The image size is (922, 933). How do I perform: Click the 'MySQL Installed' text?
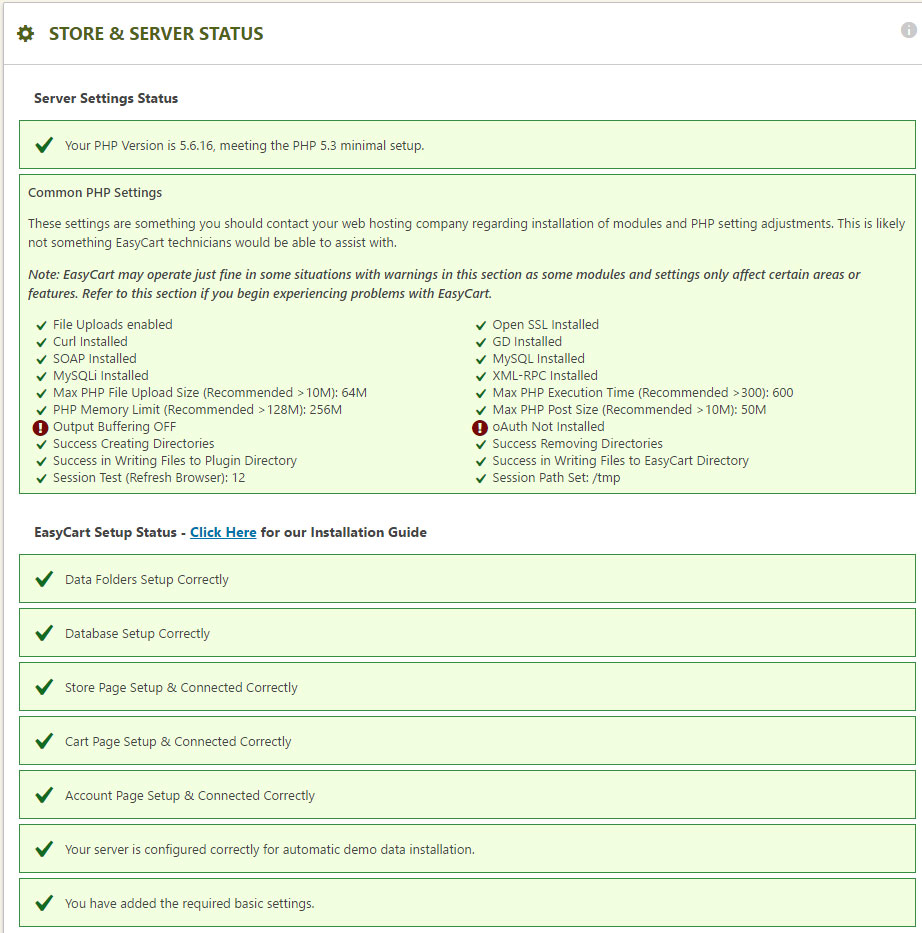click(x=538, y=359)
